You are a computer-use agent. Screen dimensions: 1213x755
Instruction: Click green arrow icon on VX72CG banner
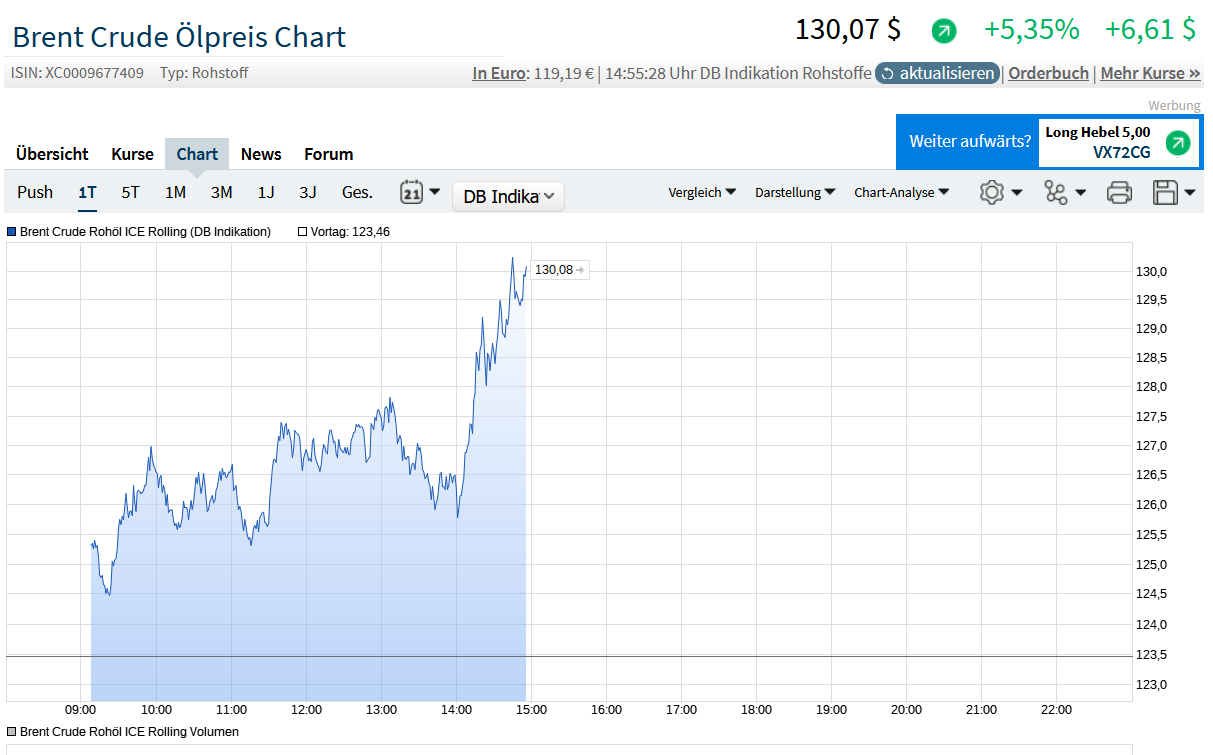coord(1178,143)
